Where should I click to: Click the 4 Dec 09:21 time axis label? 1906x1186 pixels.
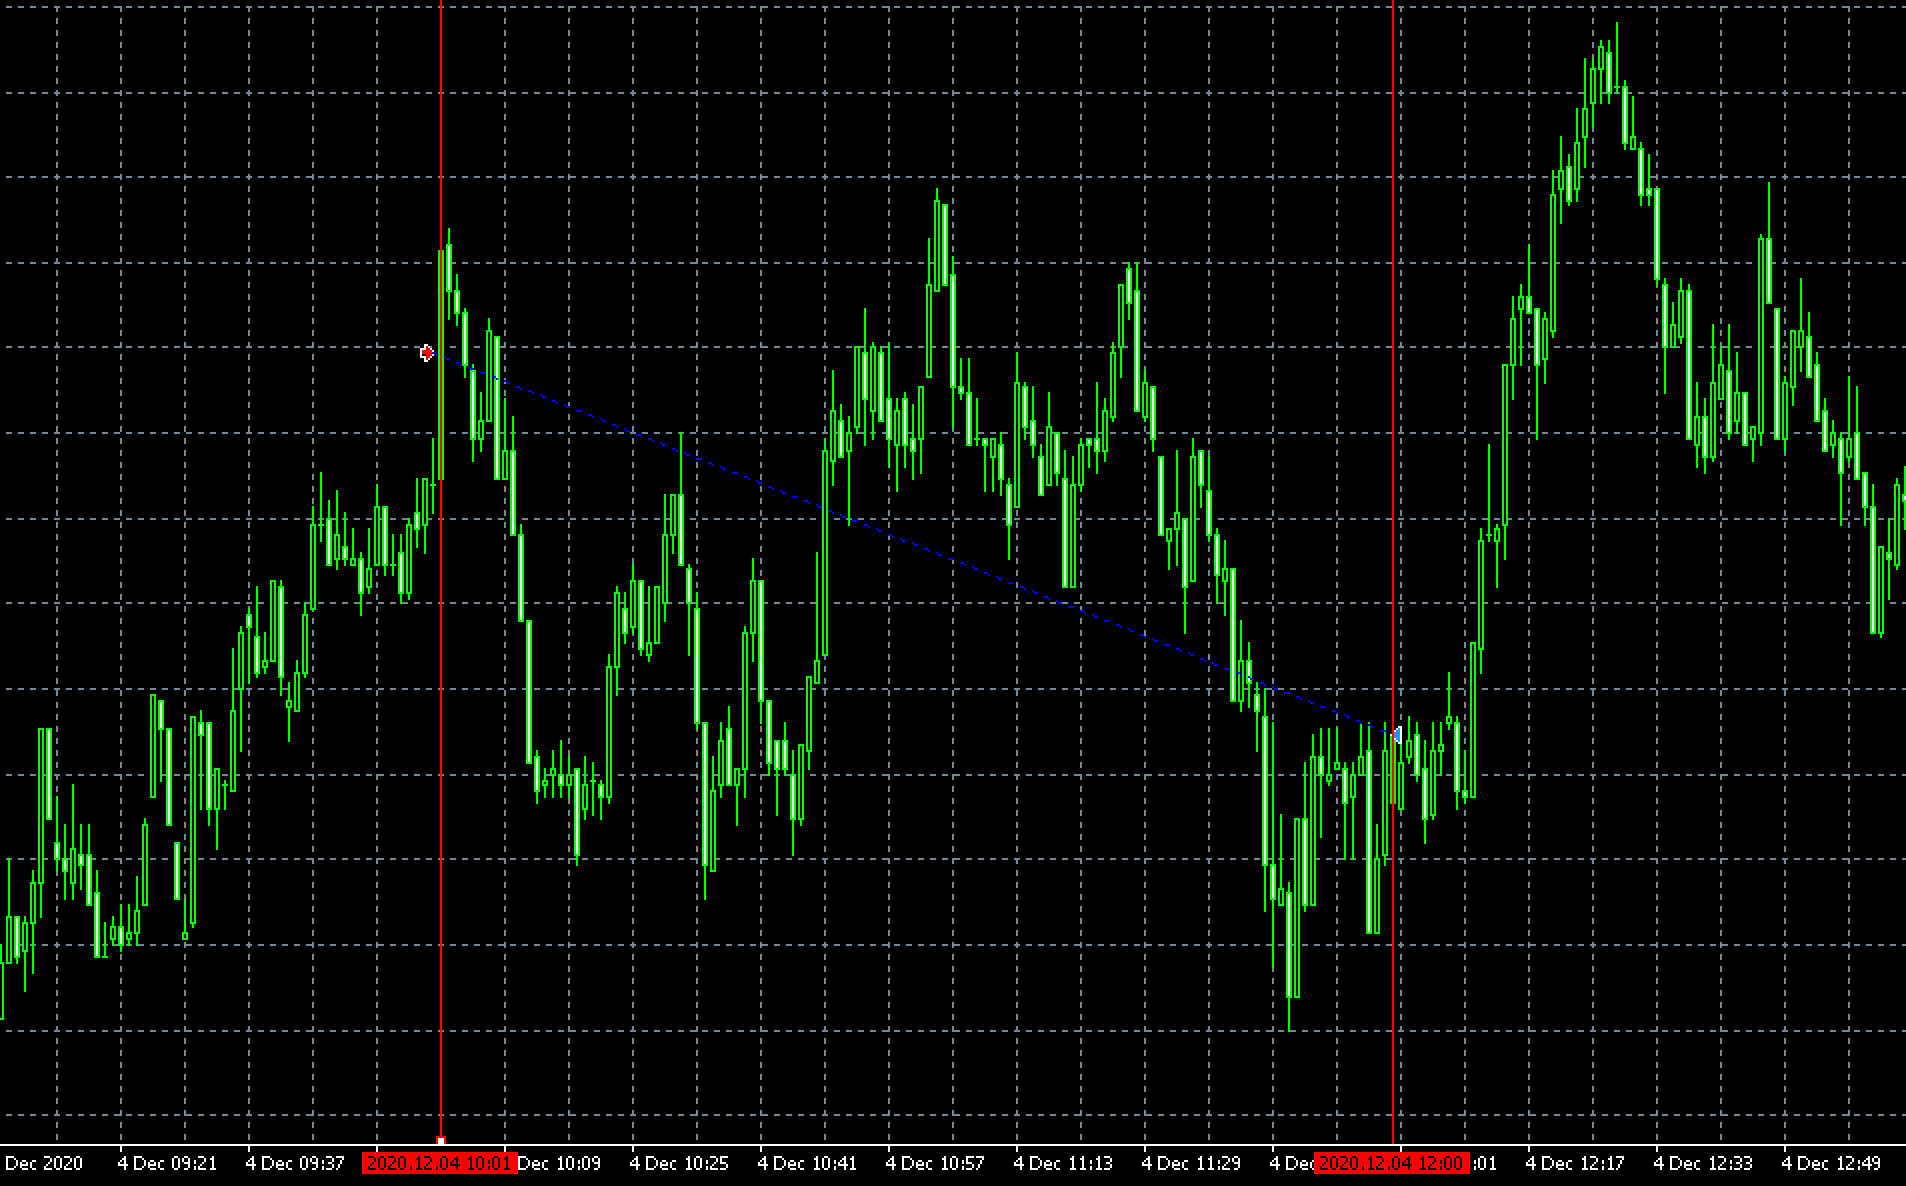pyautogui.click(x=167, y=1163)
